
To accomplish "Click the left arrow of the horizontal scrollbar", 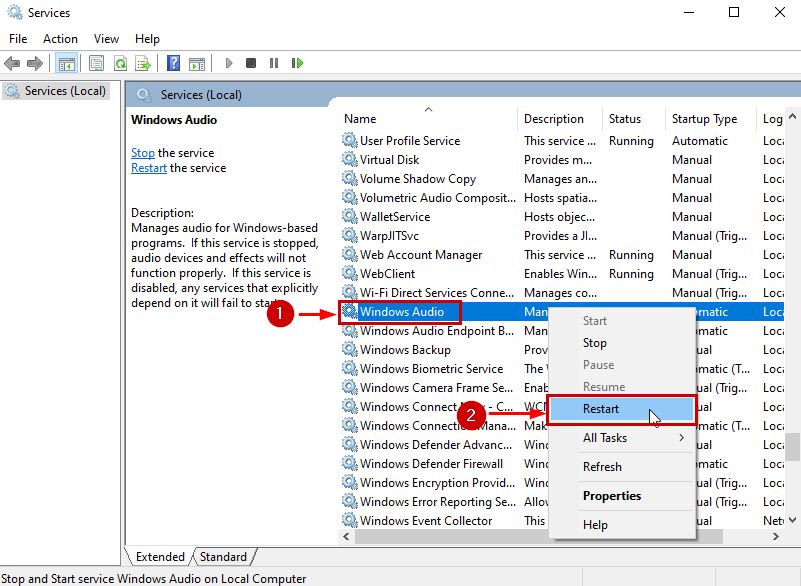I will coord(346,537).
